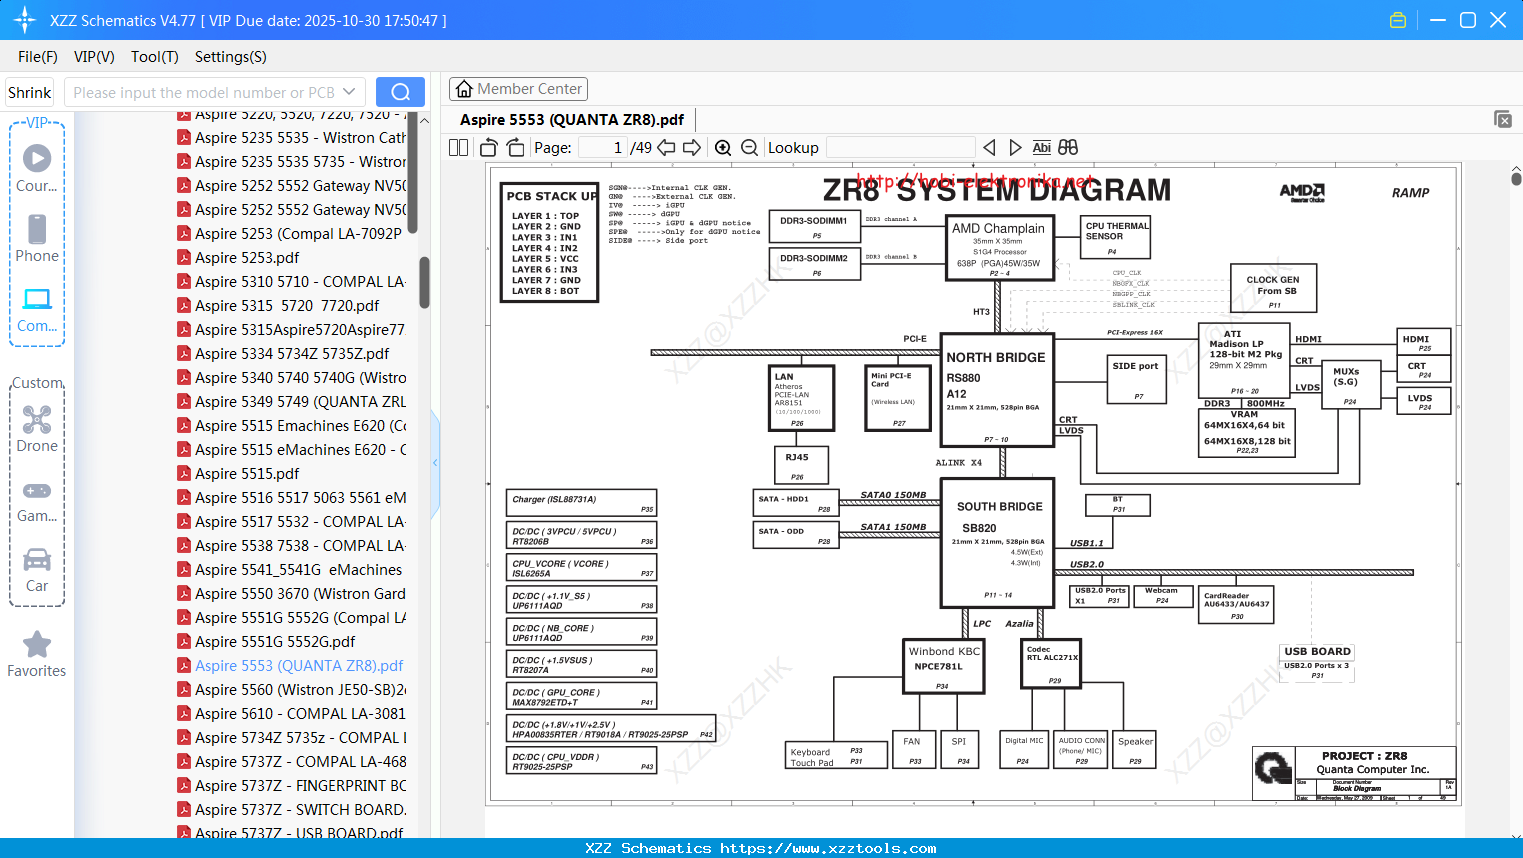The height and width of the screenshot is (858, 1523).
Task: Select Aspire 5553 (QUANTA ZR8).pdf in list
Action: [291, 666]
